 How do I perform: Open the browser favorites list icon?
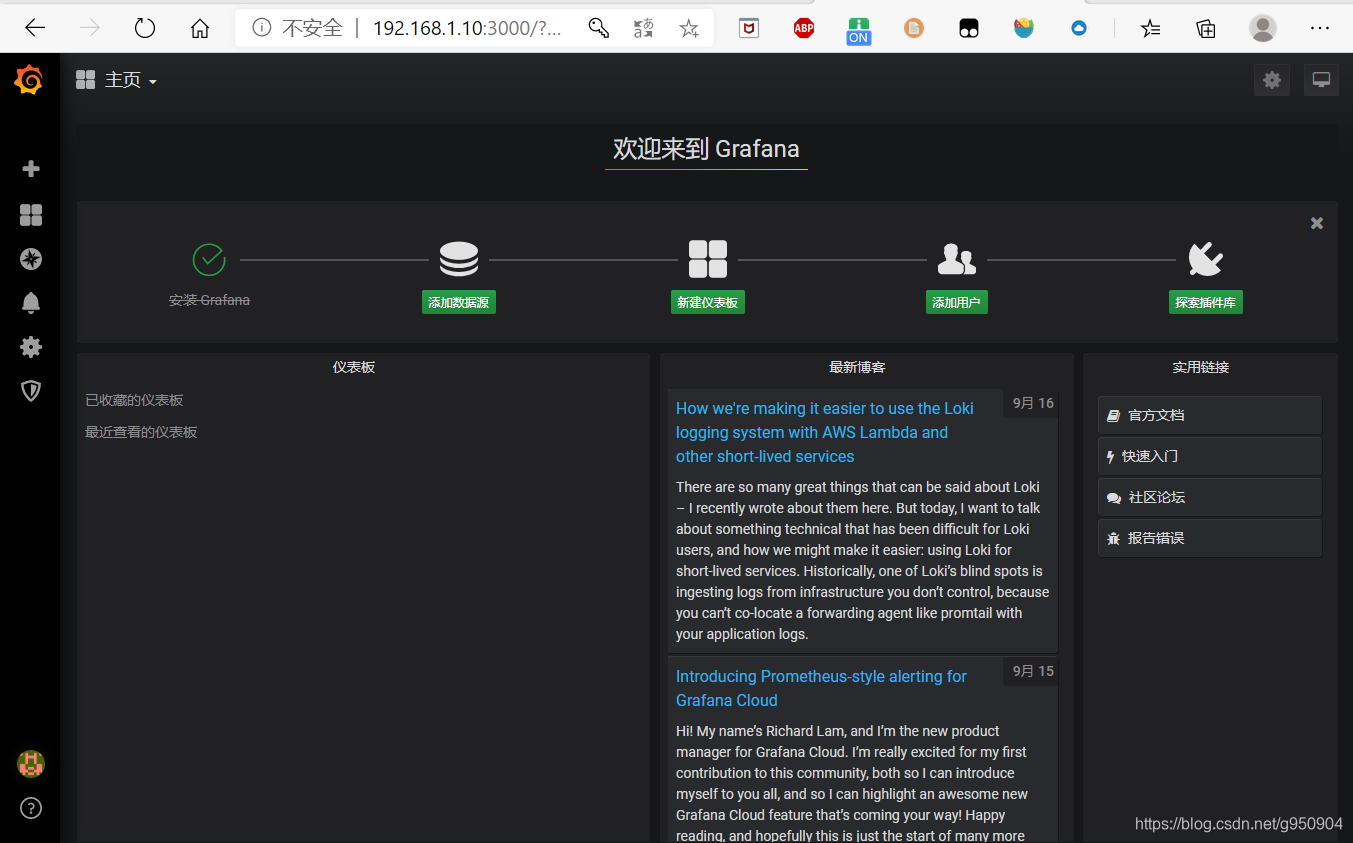tap(1151, 28)
